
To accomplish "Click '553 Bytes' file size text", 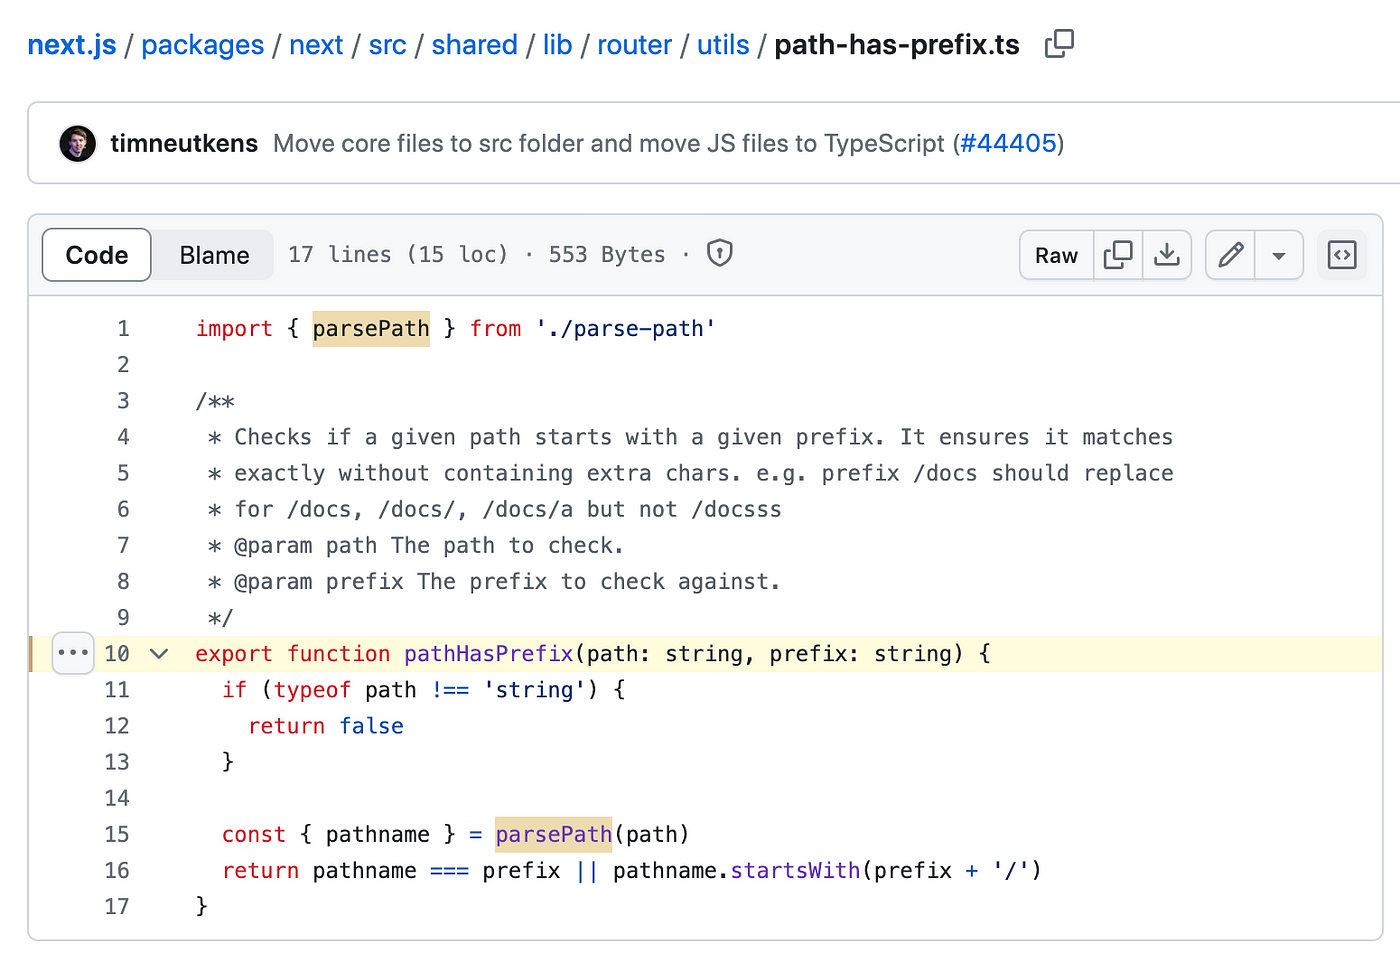I will click(x=607, y=255).
